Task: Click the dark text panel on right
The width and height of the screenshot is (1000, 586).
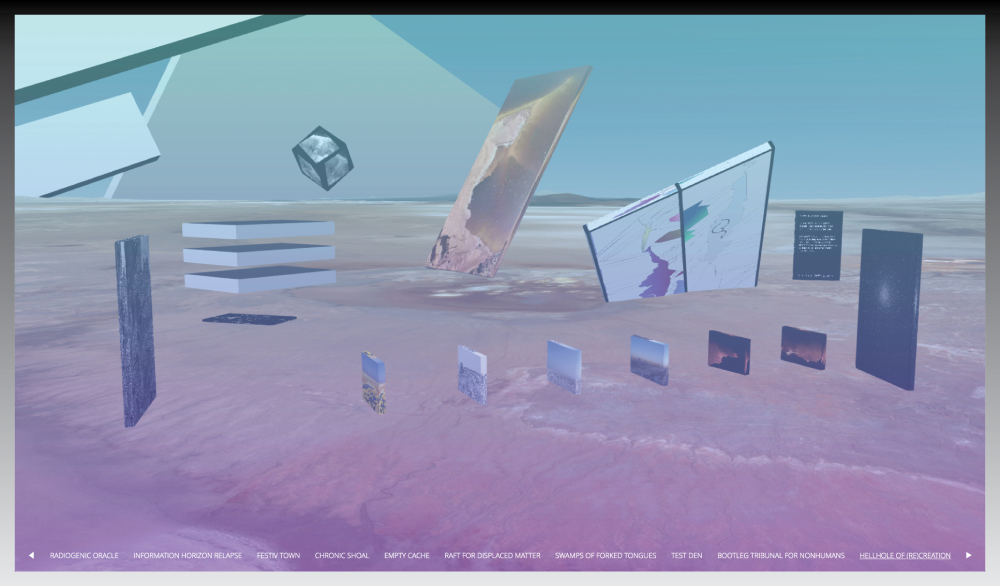Action: 817,245
